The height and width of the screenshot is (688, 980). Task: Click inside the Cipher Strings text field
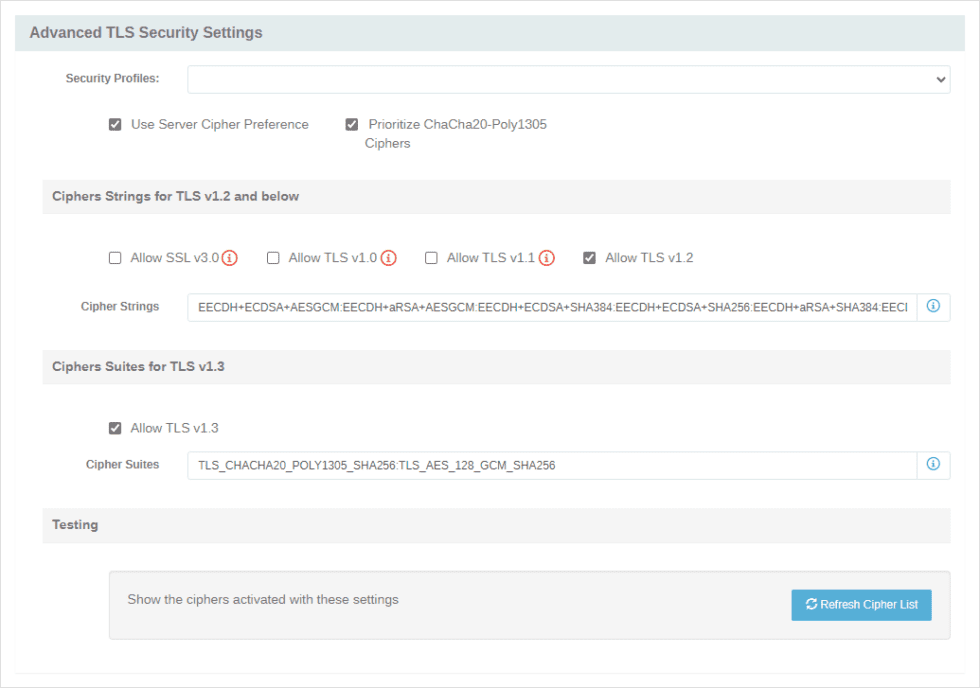point(550,307)
